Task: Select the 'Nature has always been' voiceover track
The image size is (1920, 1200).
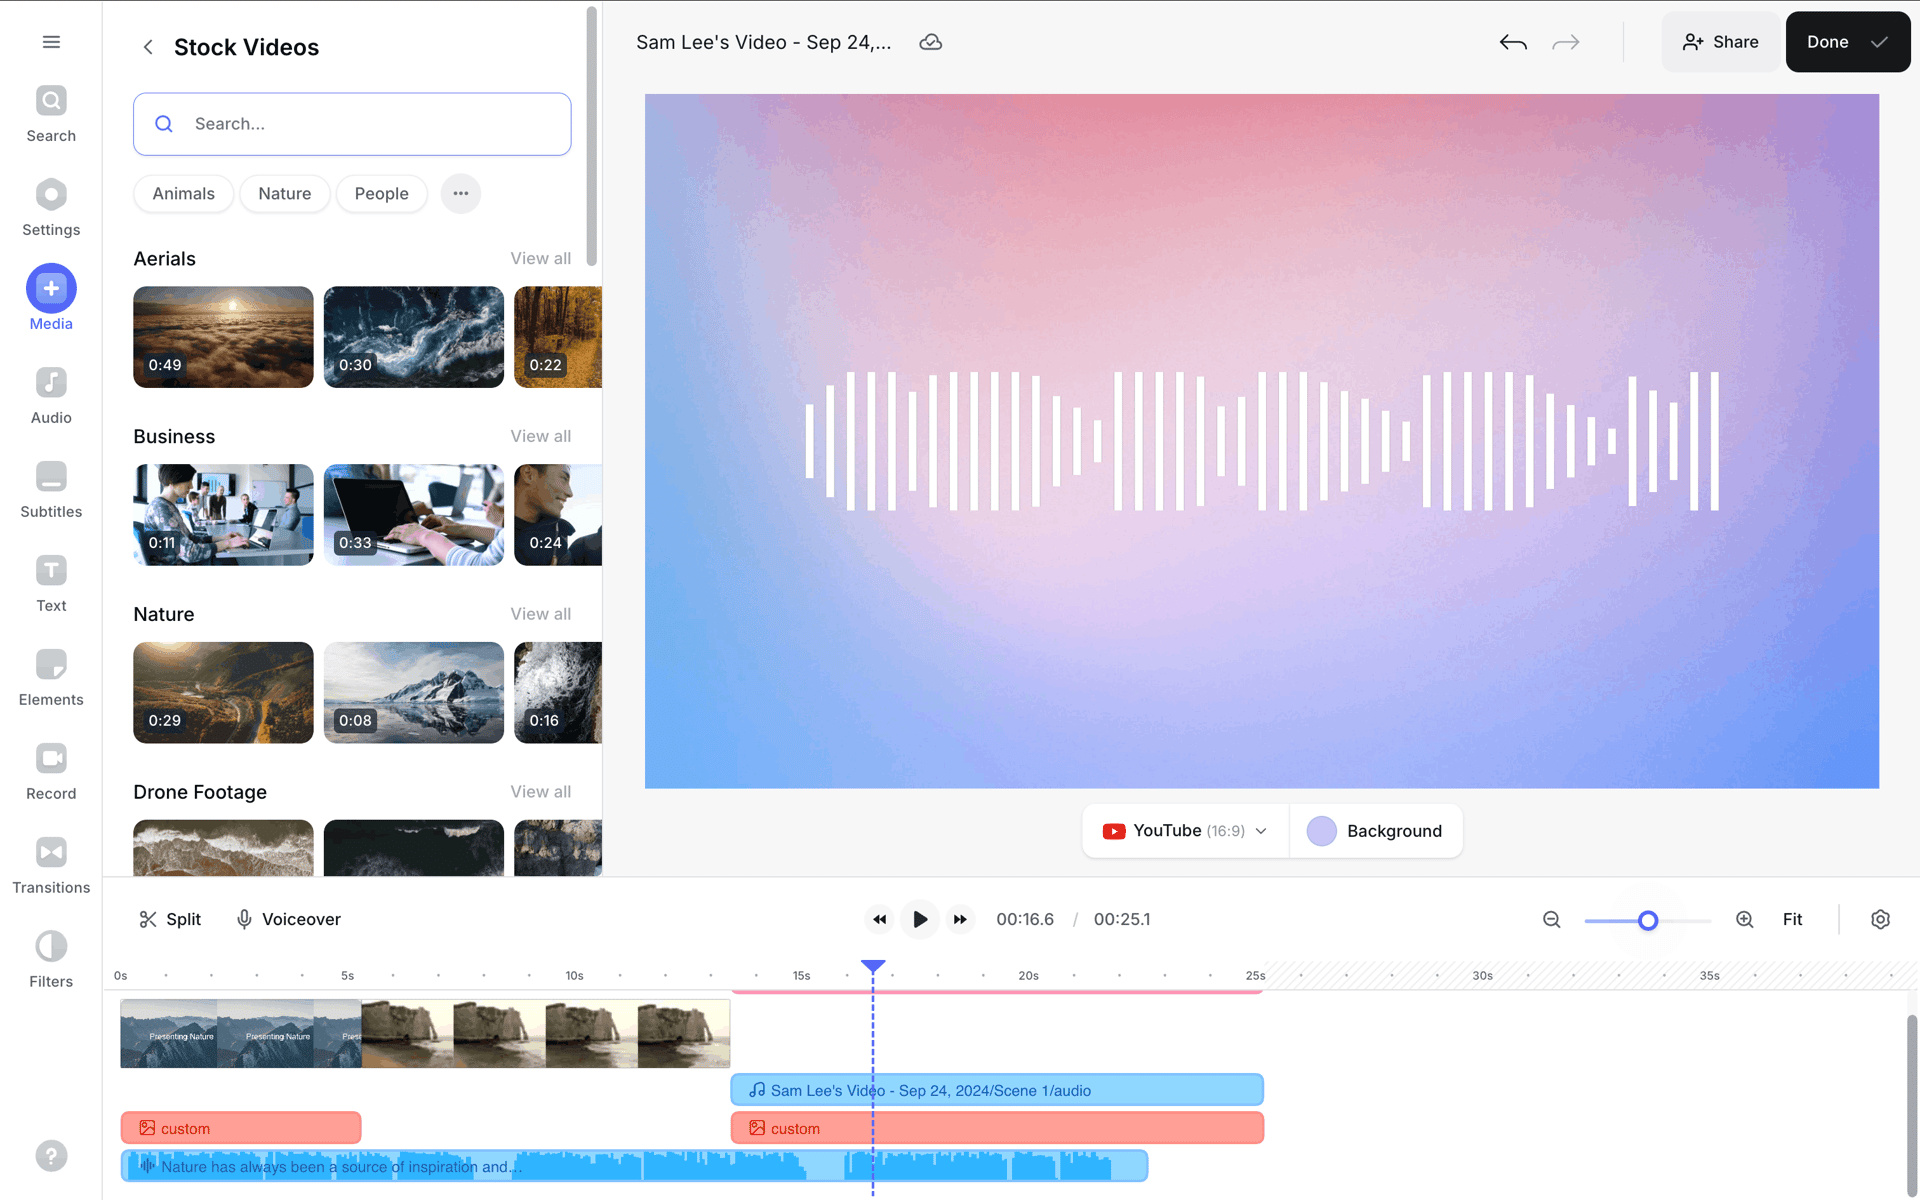Action: (x=634, y=1166)
